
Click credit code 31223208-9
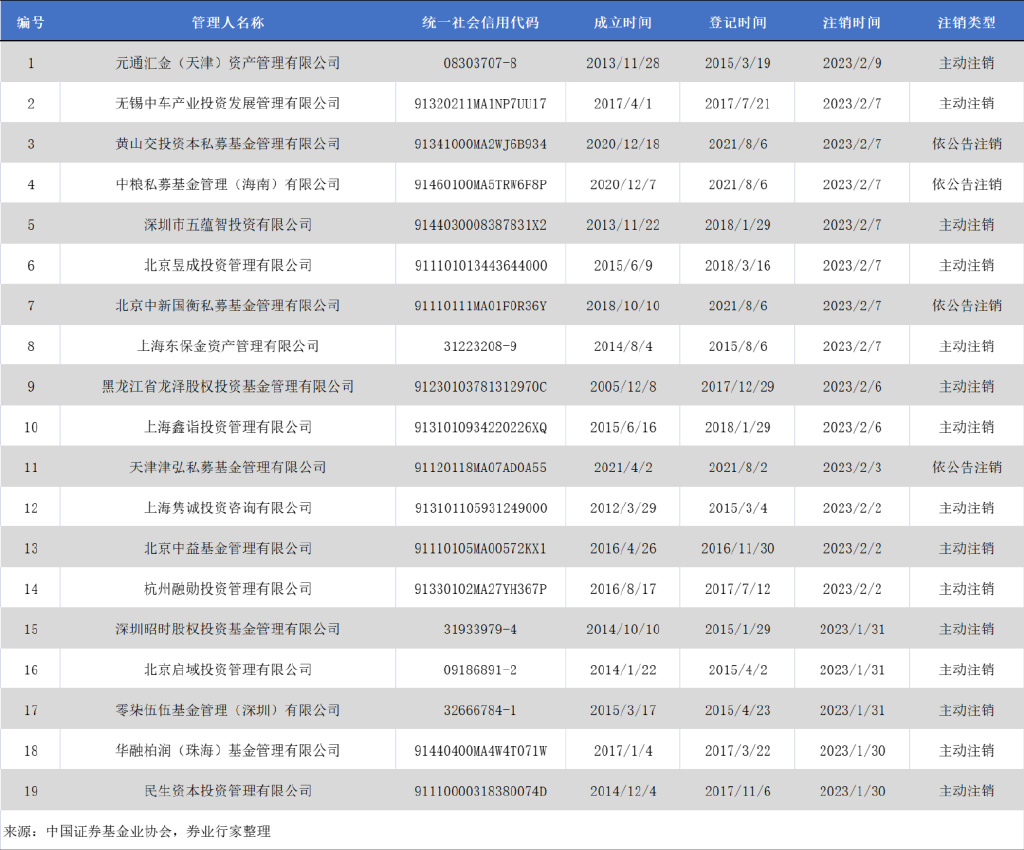click(480, 346)
